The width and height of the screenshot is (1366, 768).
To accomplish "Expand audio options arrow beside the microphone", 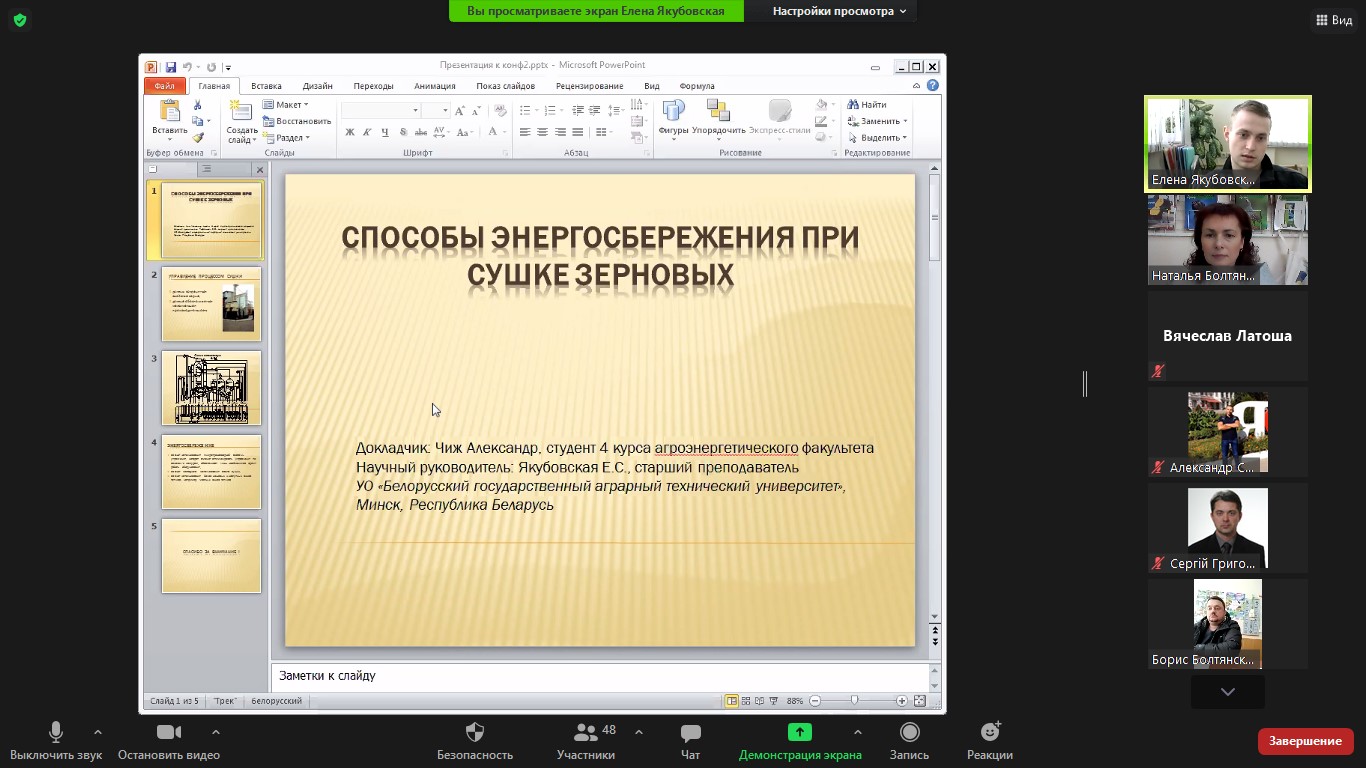I will coord(98,732).
